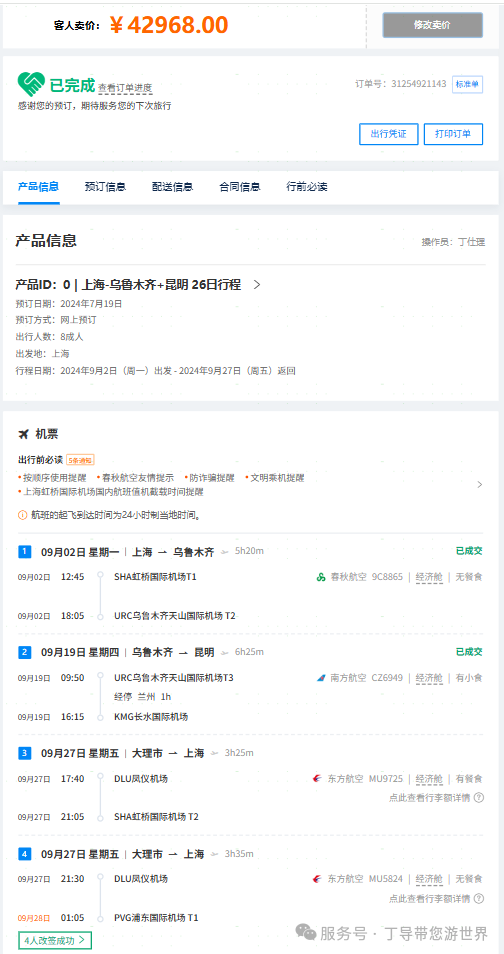Click the Spring Airlines logo icon
The width and height of the screenshot is (504, 954).
coord(321,577)
